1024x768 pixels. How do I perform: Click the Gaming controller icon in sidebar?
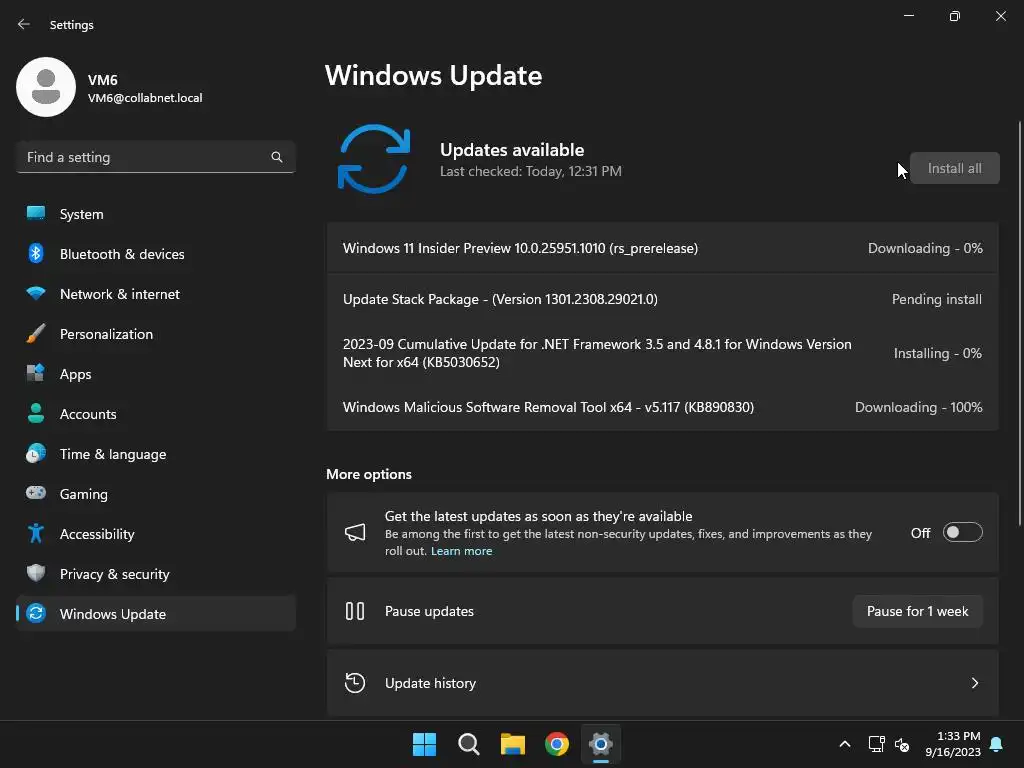click(36, 493)
